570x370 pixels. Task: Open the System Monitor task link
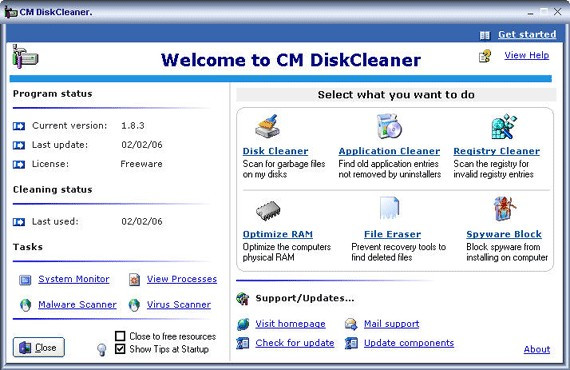[74, 279]
